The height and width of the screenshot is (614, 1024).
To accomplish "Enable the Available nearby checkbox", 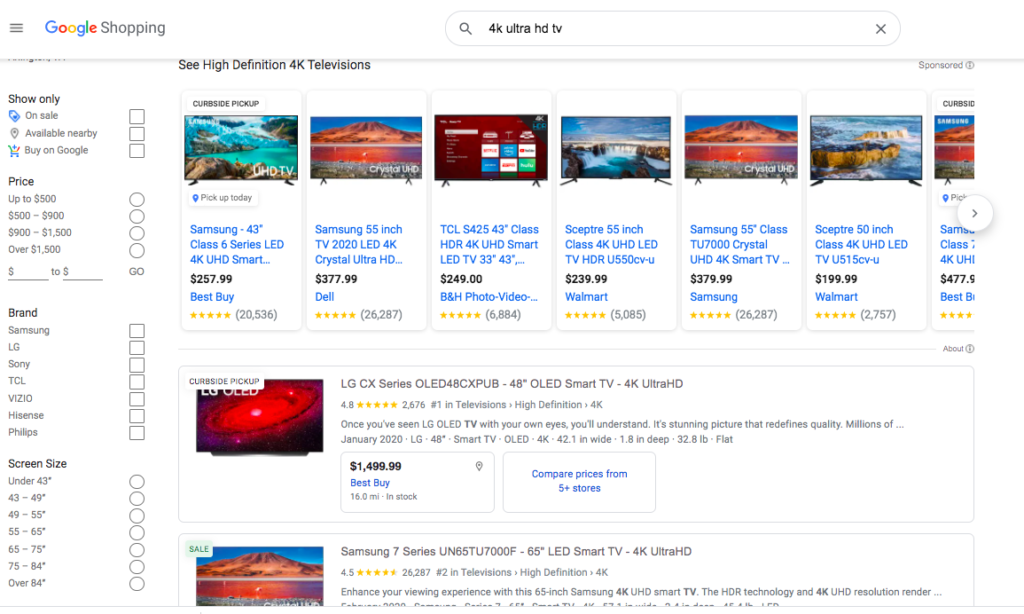I will 136,134.
